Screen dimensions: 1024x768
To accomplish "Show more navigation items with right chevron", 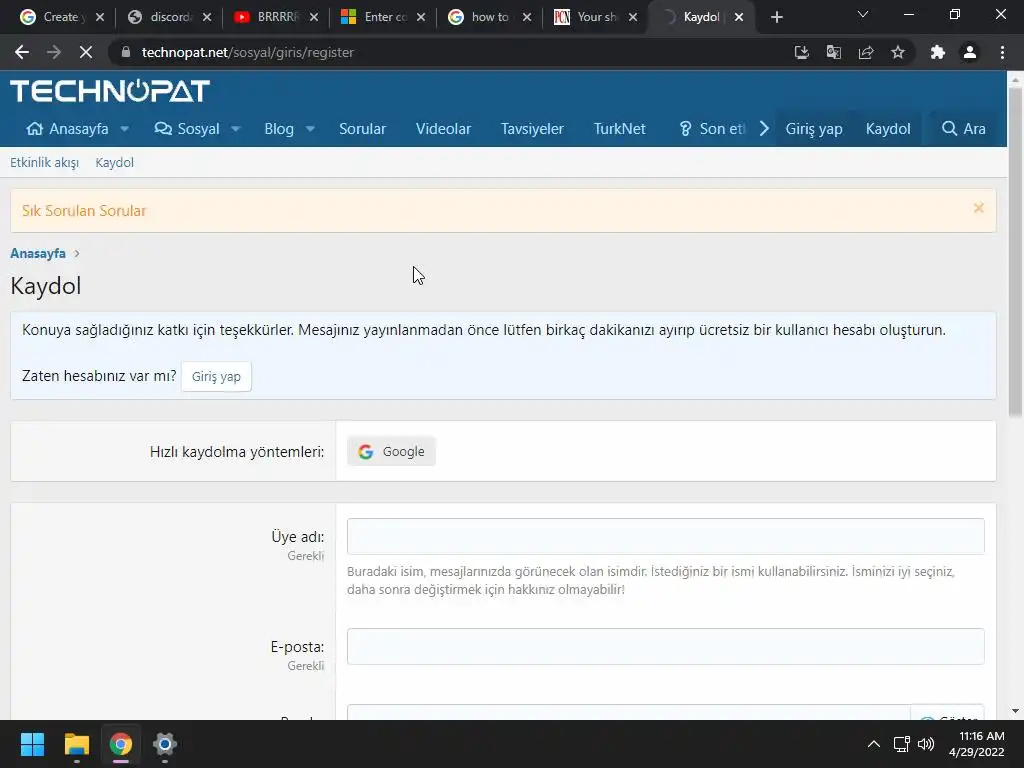I will (x=764, y=129).
